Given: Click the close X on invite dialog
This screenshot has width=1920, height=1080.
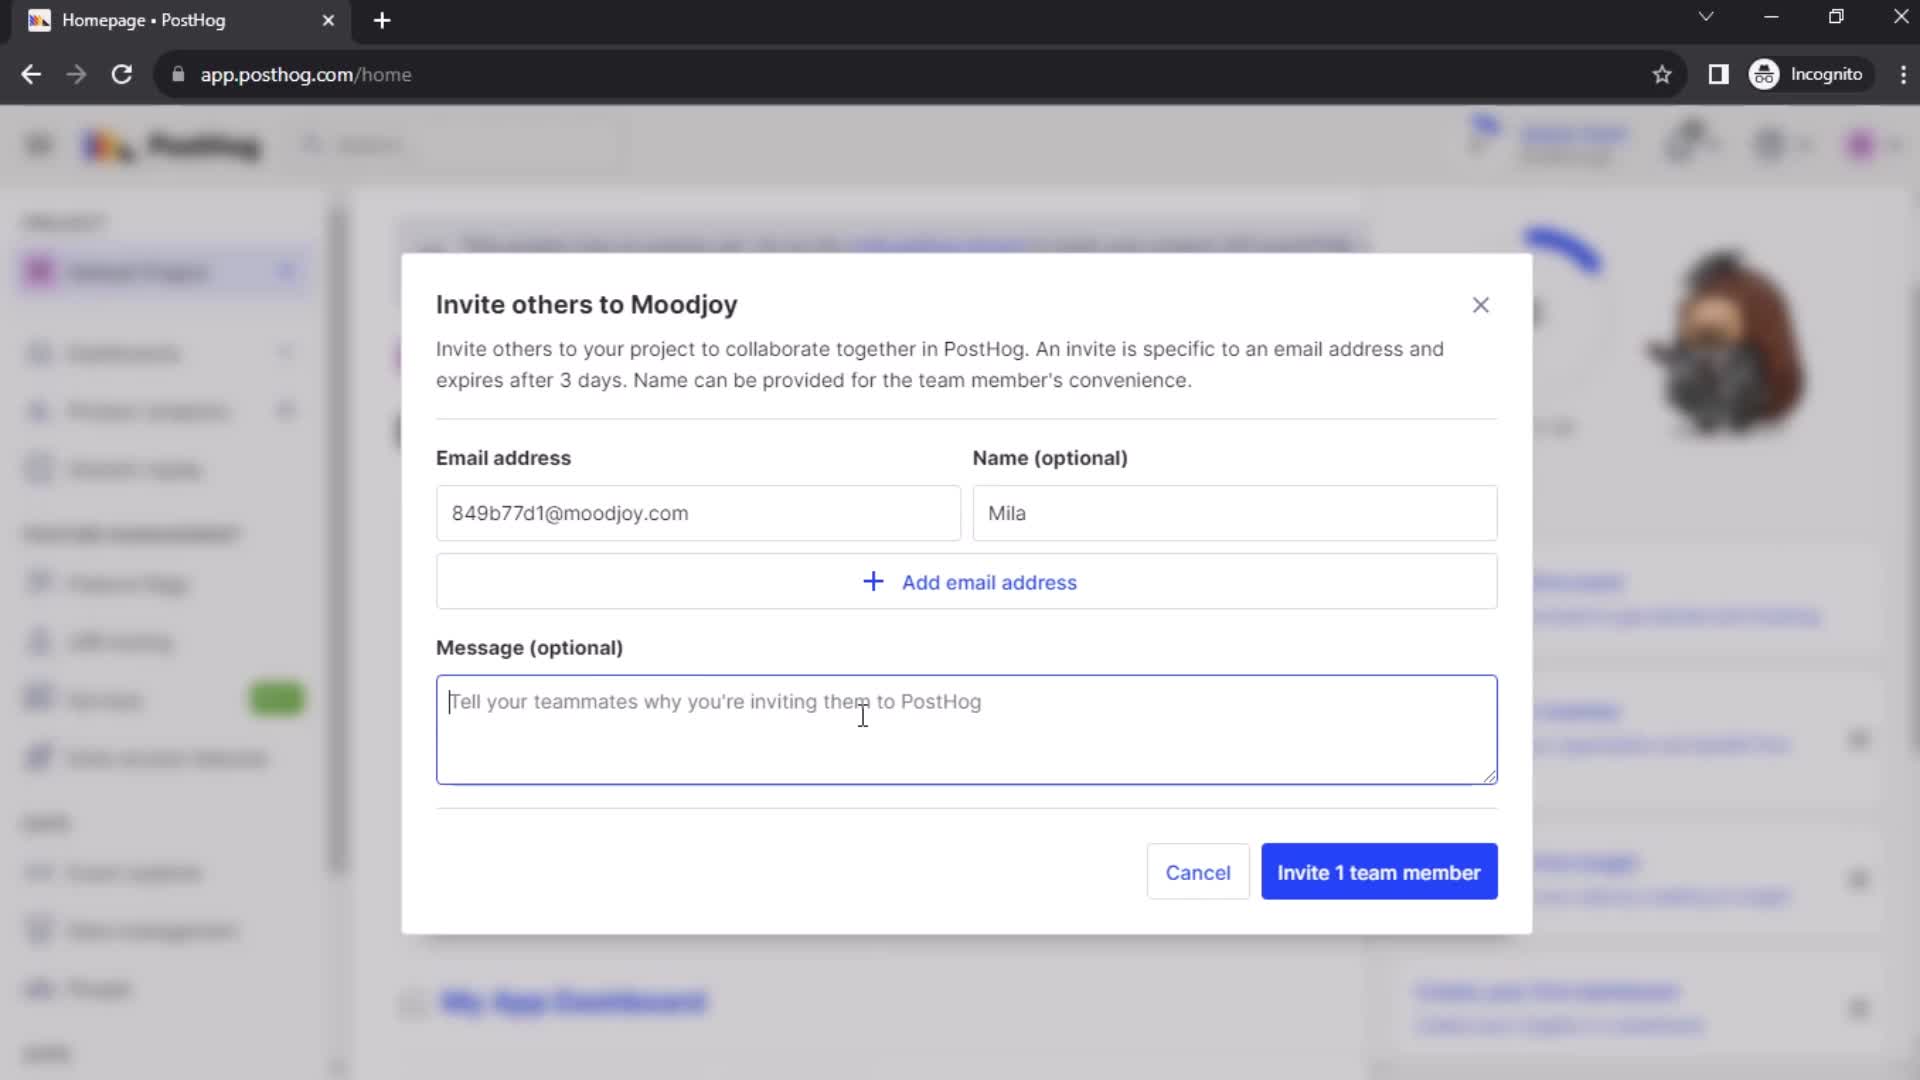Looking at the screenshot, I should pos(1480,306).
